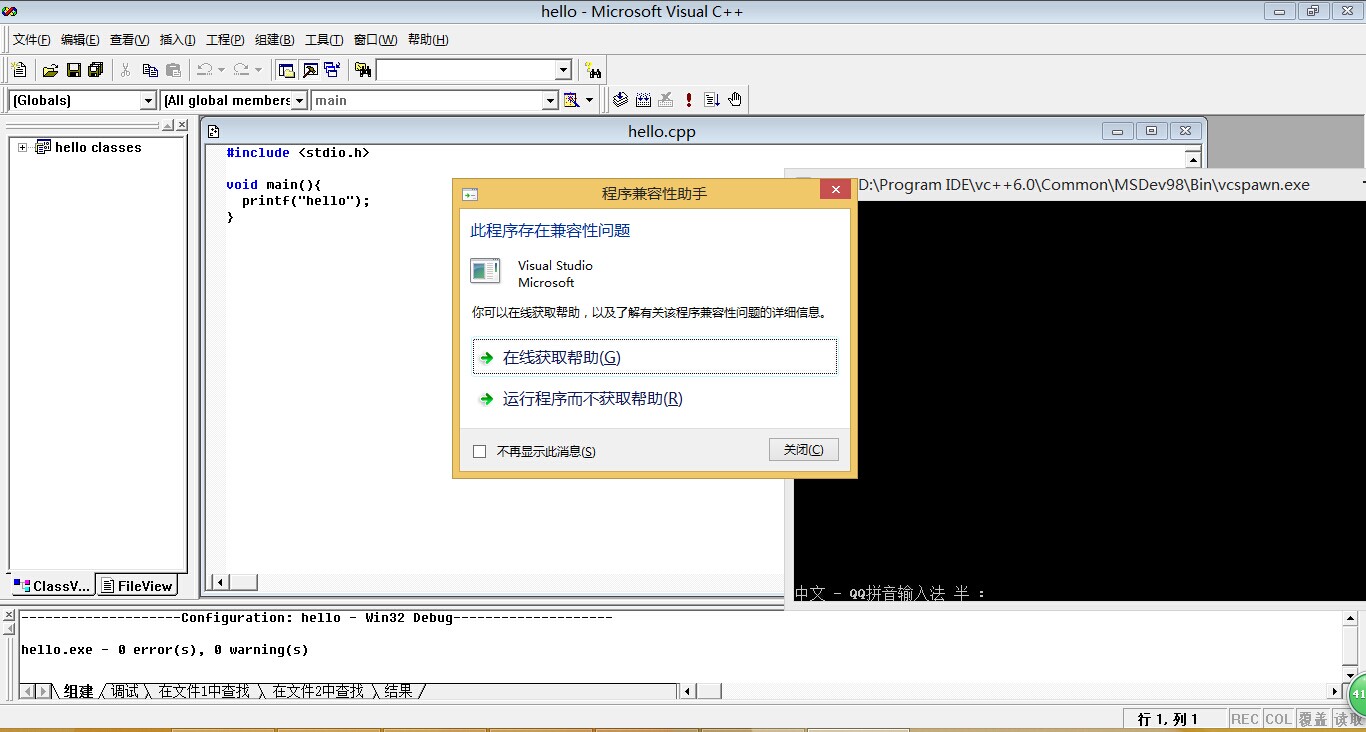Open the 工程(P) menu

pos(225,40)
